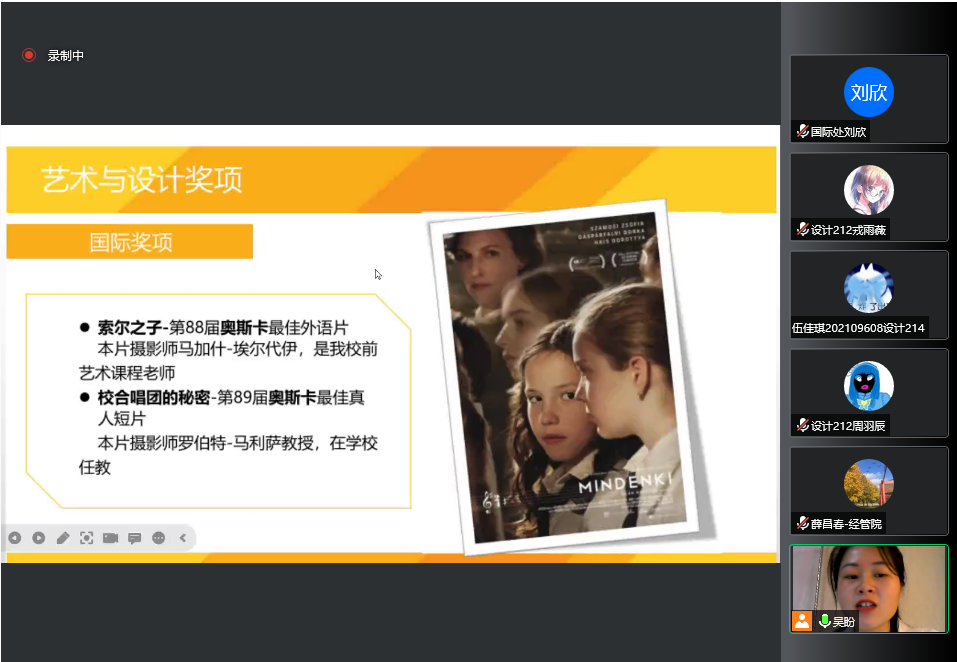Click the 录制中 recording status label
The image size is (957, 662).
(66, 56)
